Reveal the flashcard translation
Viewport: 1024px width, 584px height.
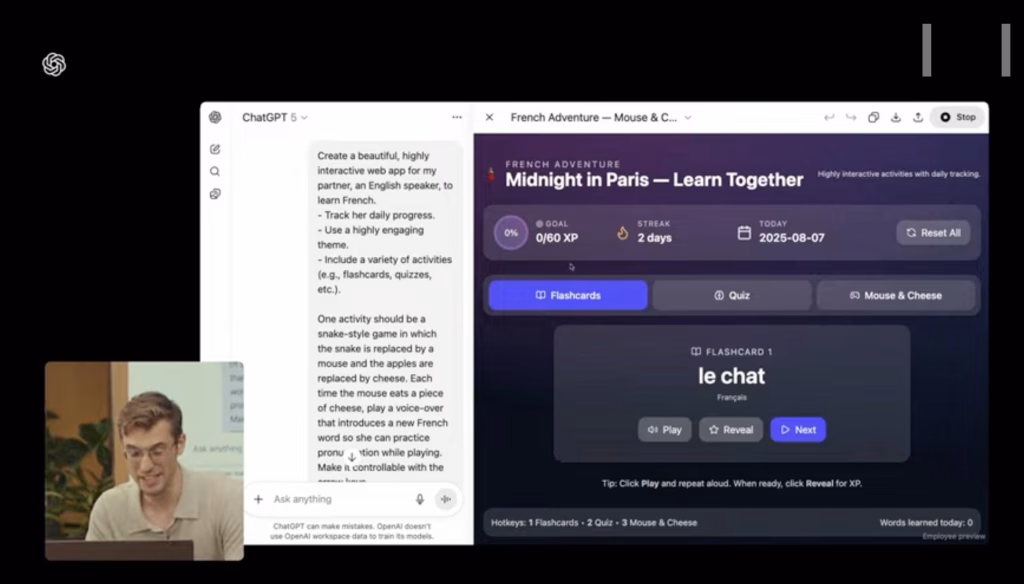coord(731,430)
